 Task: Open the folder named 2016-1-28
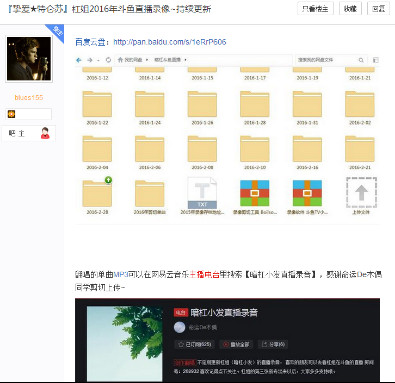(x=255, y=104)
